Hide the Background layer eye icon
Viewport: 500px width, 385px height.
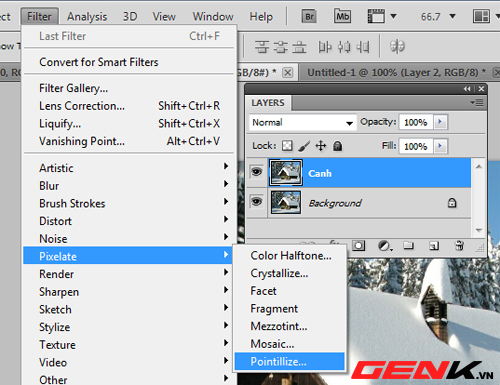pos(256,202)
